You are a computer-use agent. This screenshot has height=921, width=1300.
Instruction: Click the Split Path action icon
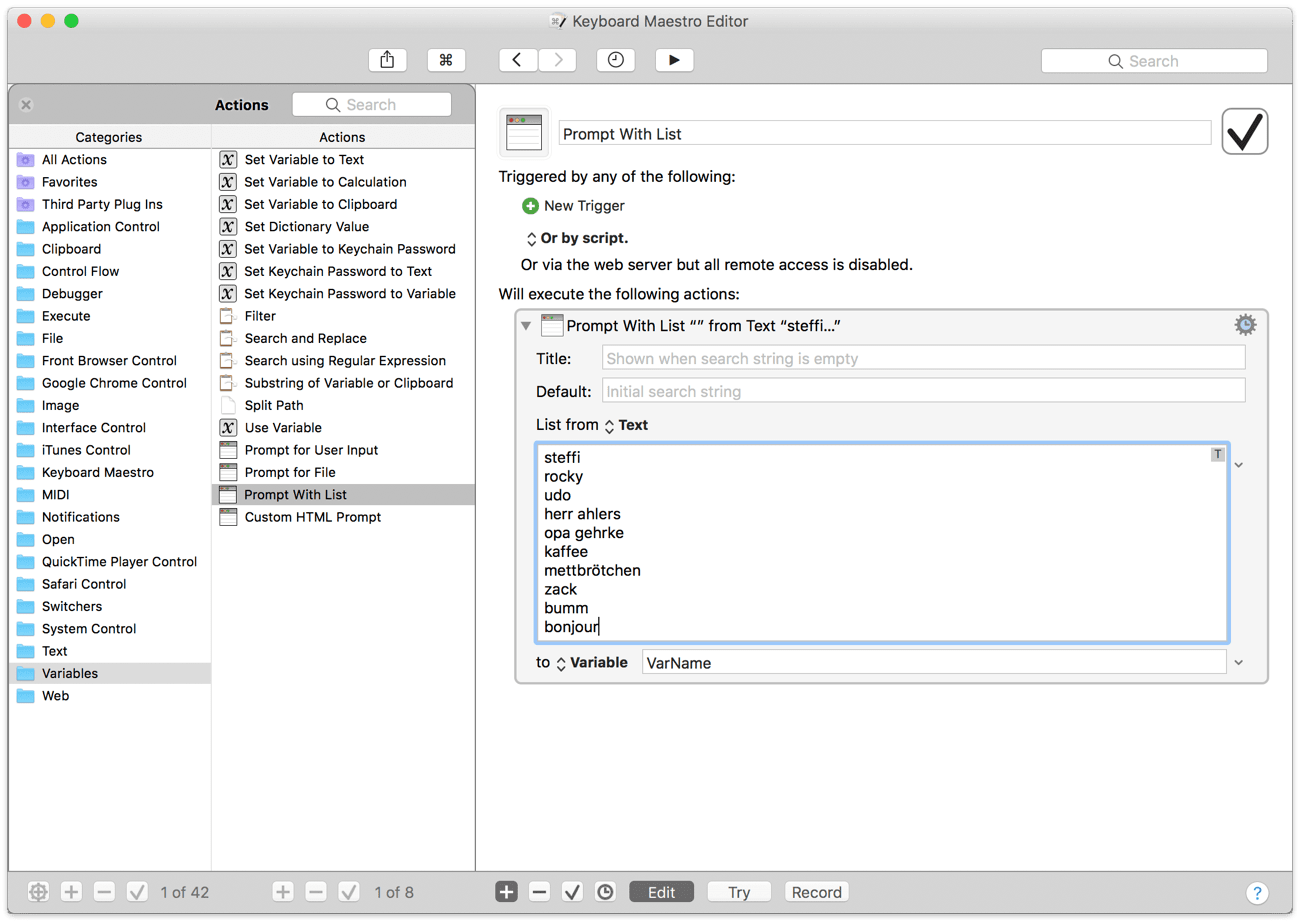point(227,405)
